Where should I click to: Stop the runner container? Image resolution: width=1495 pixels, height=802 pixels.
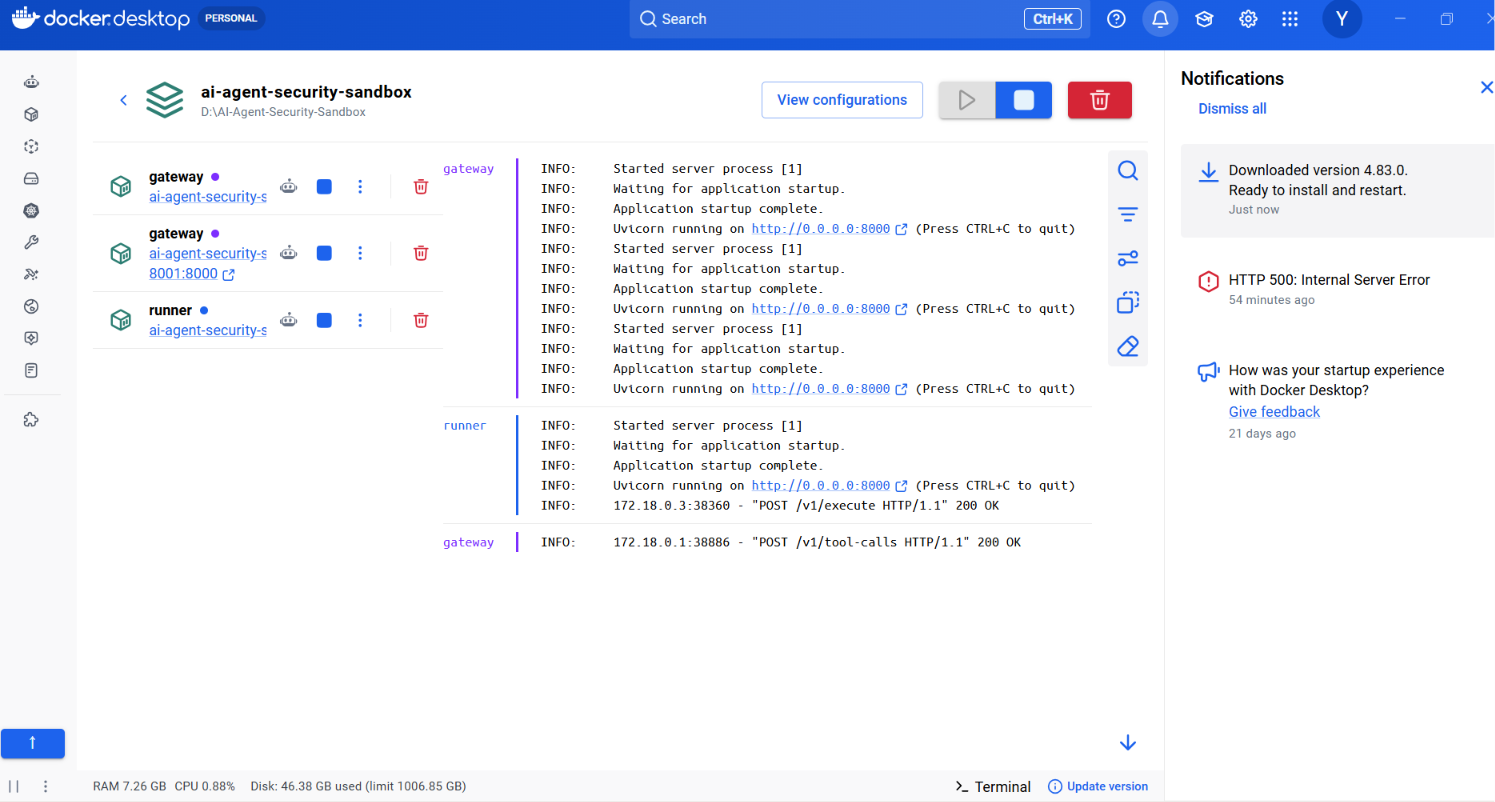[x=324, y=320]
